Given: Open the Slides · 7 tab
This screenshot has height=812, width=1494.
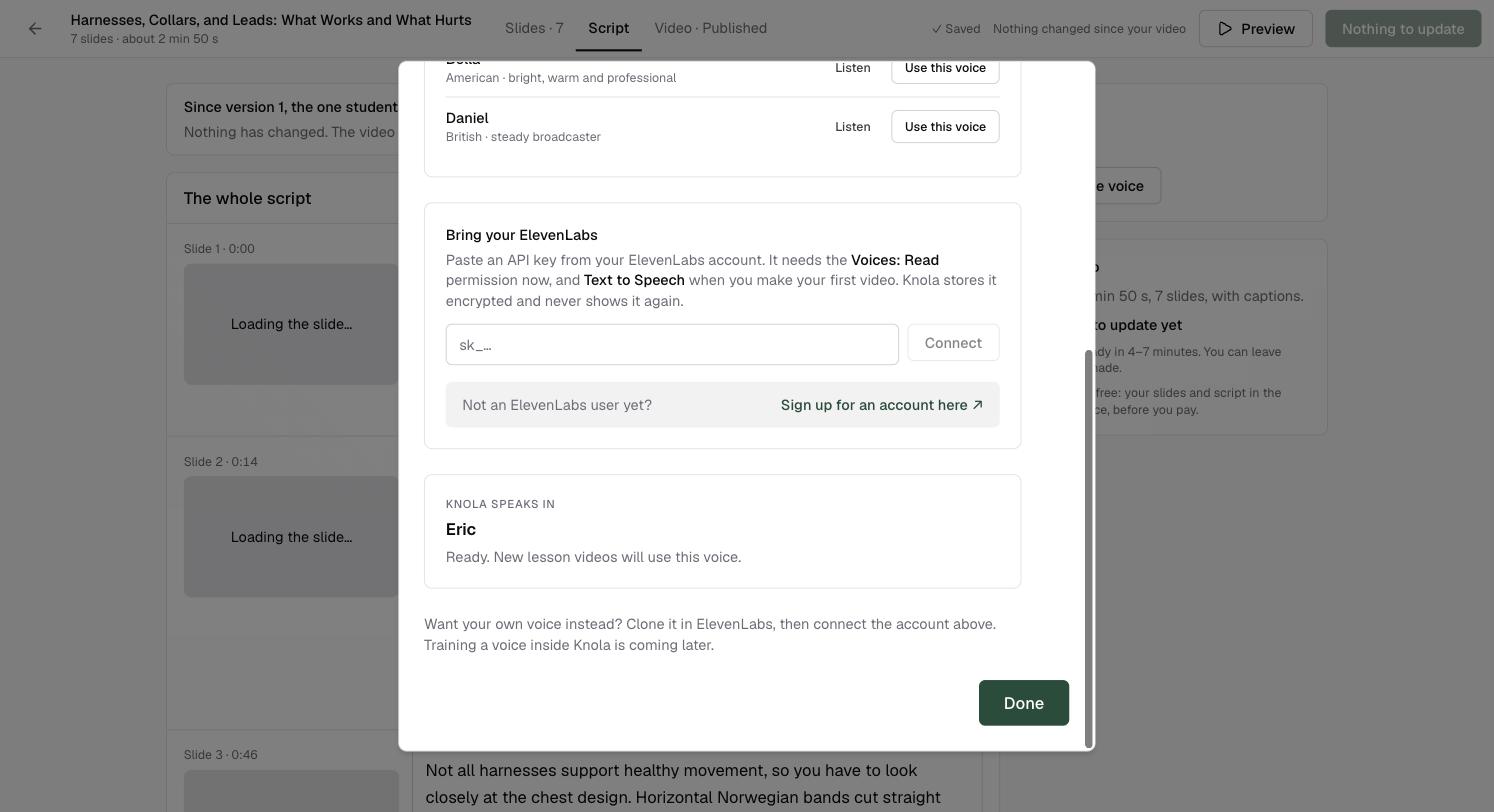Looking at the screenshot, I should [534, 28].
